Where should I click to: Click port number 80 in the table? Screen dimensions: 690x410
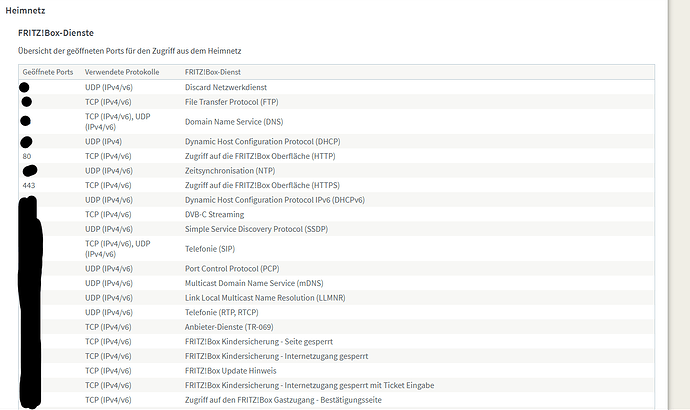27,156
